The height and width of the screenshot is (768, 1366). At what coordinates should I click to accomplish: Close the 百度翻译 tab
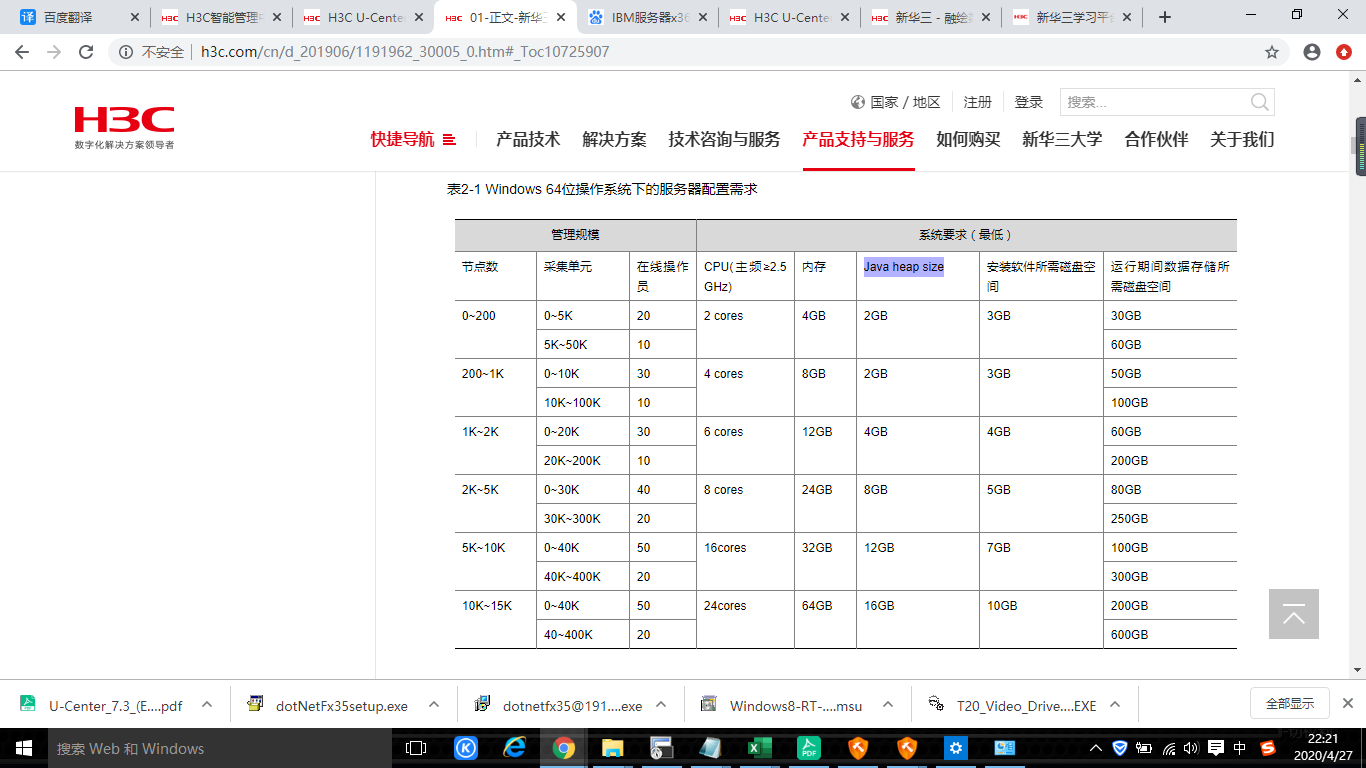pyautogui.click(x=135, y=17)
